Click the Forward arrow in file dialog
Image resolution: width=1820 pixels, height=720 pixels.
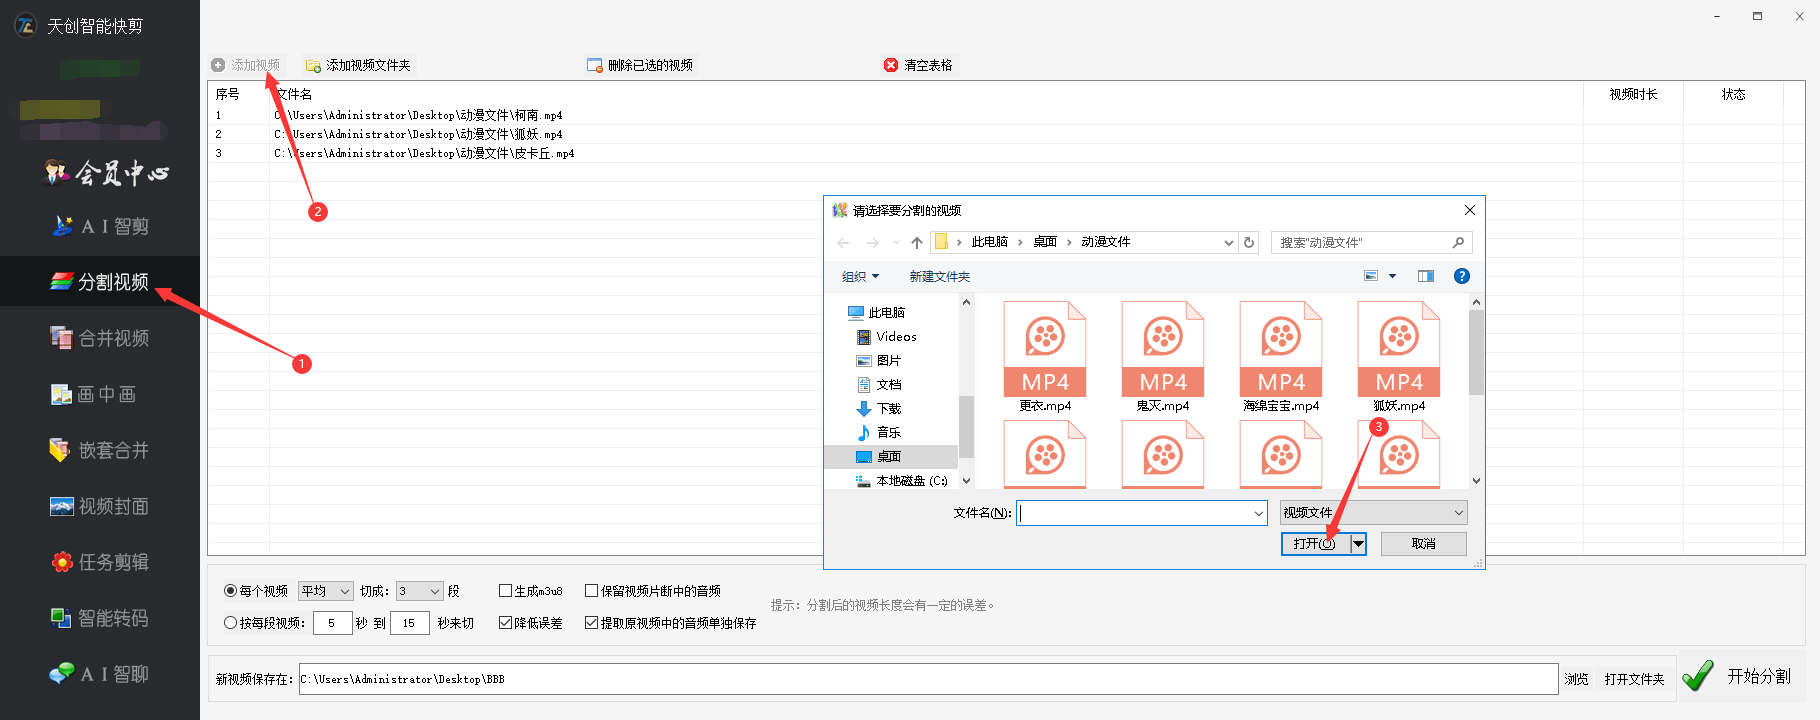[x=873, y=242]
